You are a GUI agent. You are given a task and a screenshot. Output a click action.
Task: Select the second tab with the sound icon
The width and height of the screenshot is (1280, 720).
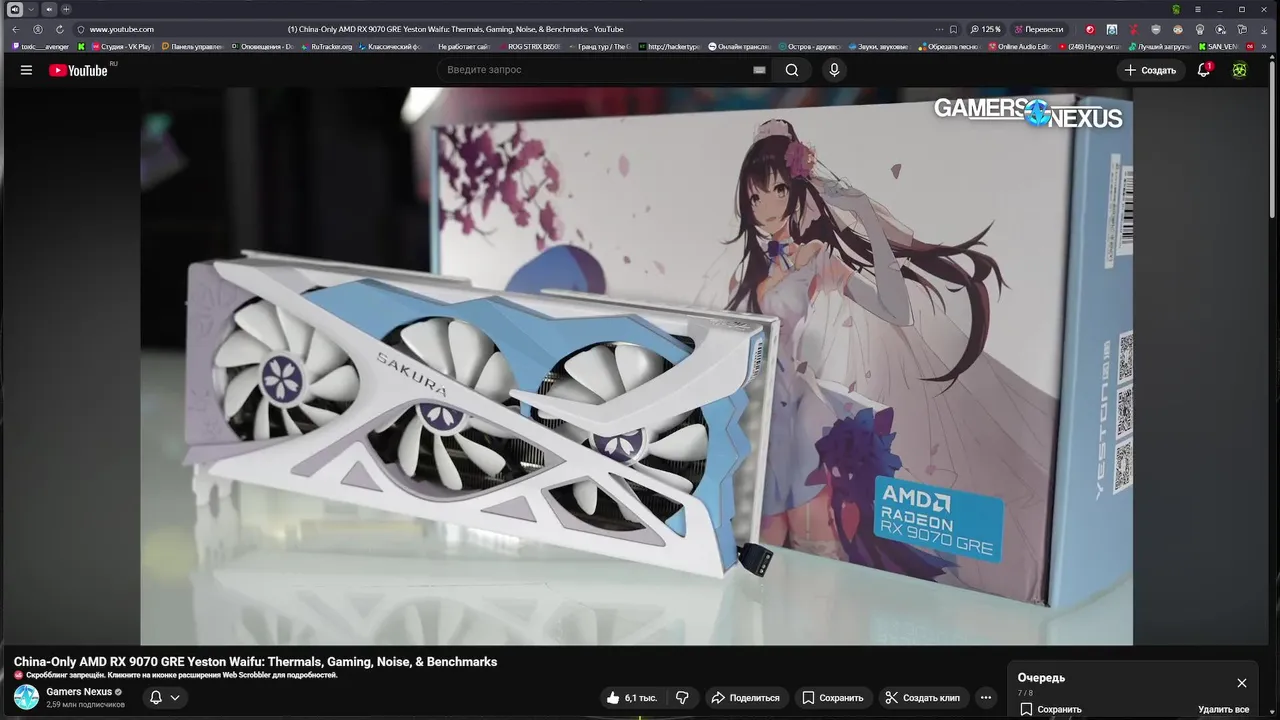(49, 9)
